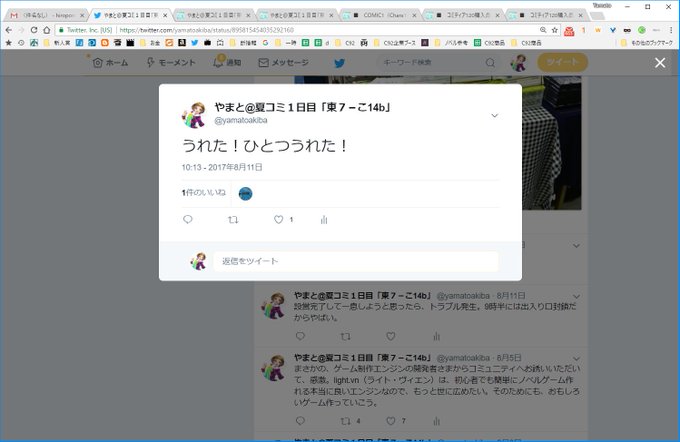Like the light.vn tweet with 7 likes

point(391,421)
